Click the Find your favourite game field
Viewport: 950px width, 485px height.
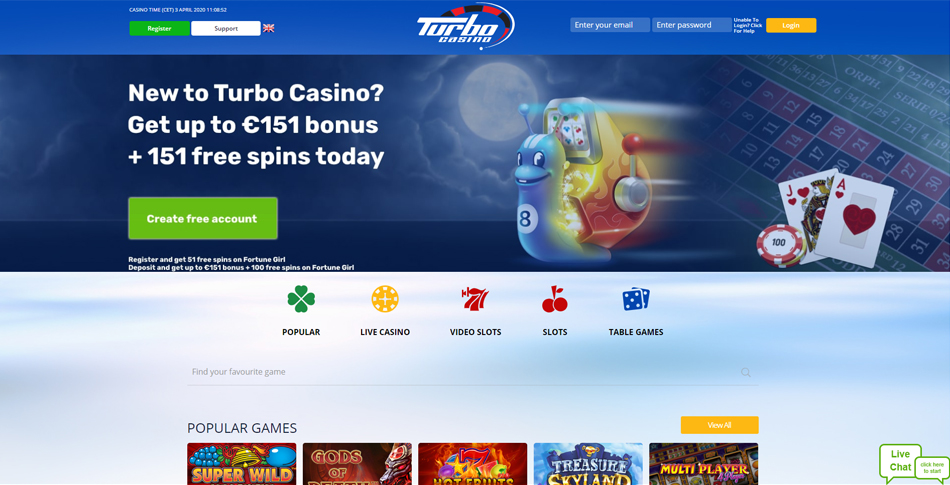[473, 372]
